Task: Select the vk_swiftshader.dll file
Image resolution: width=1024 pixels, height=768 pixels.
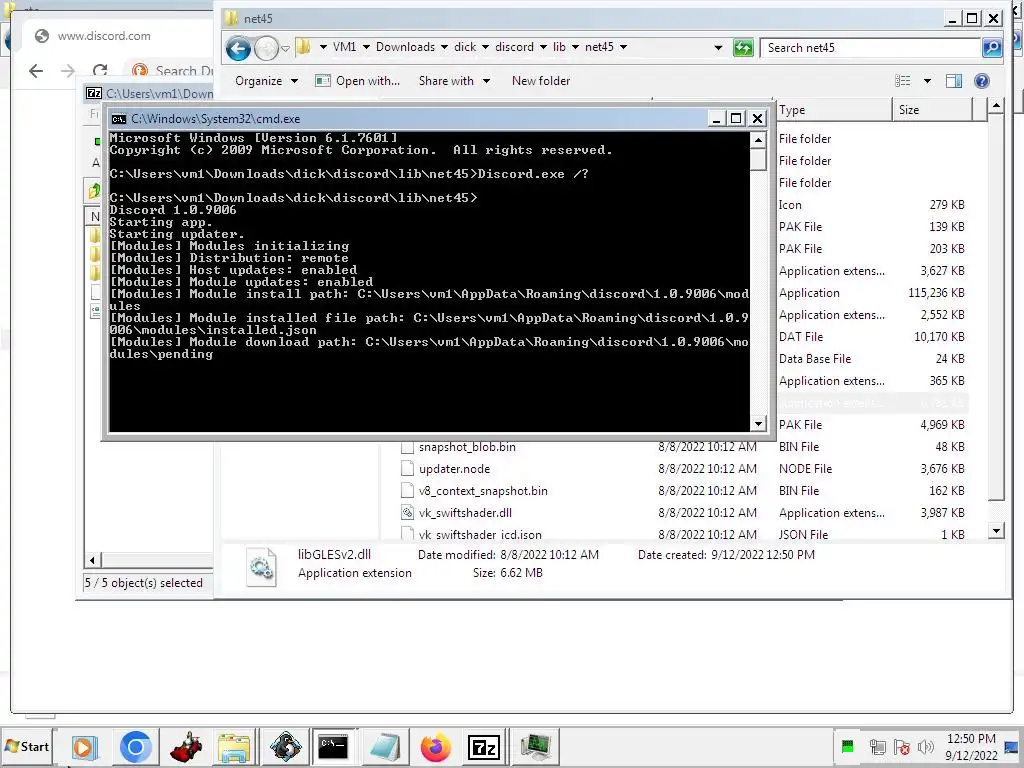Action: 465,513
